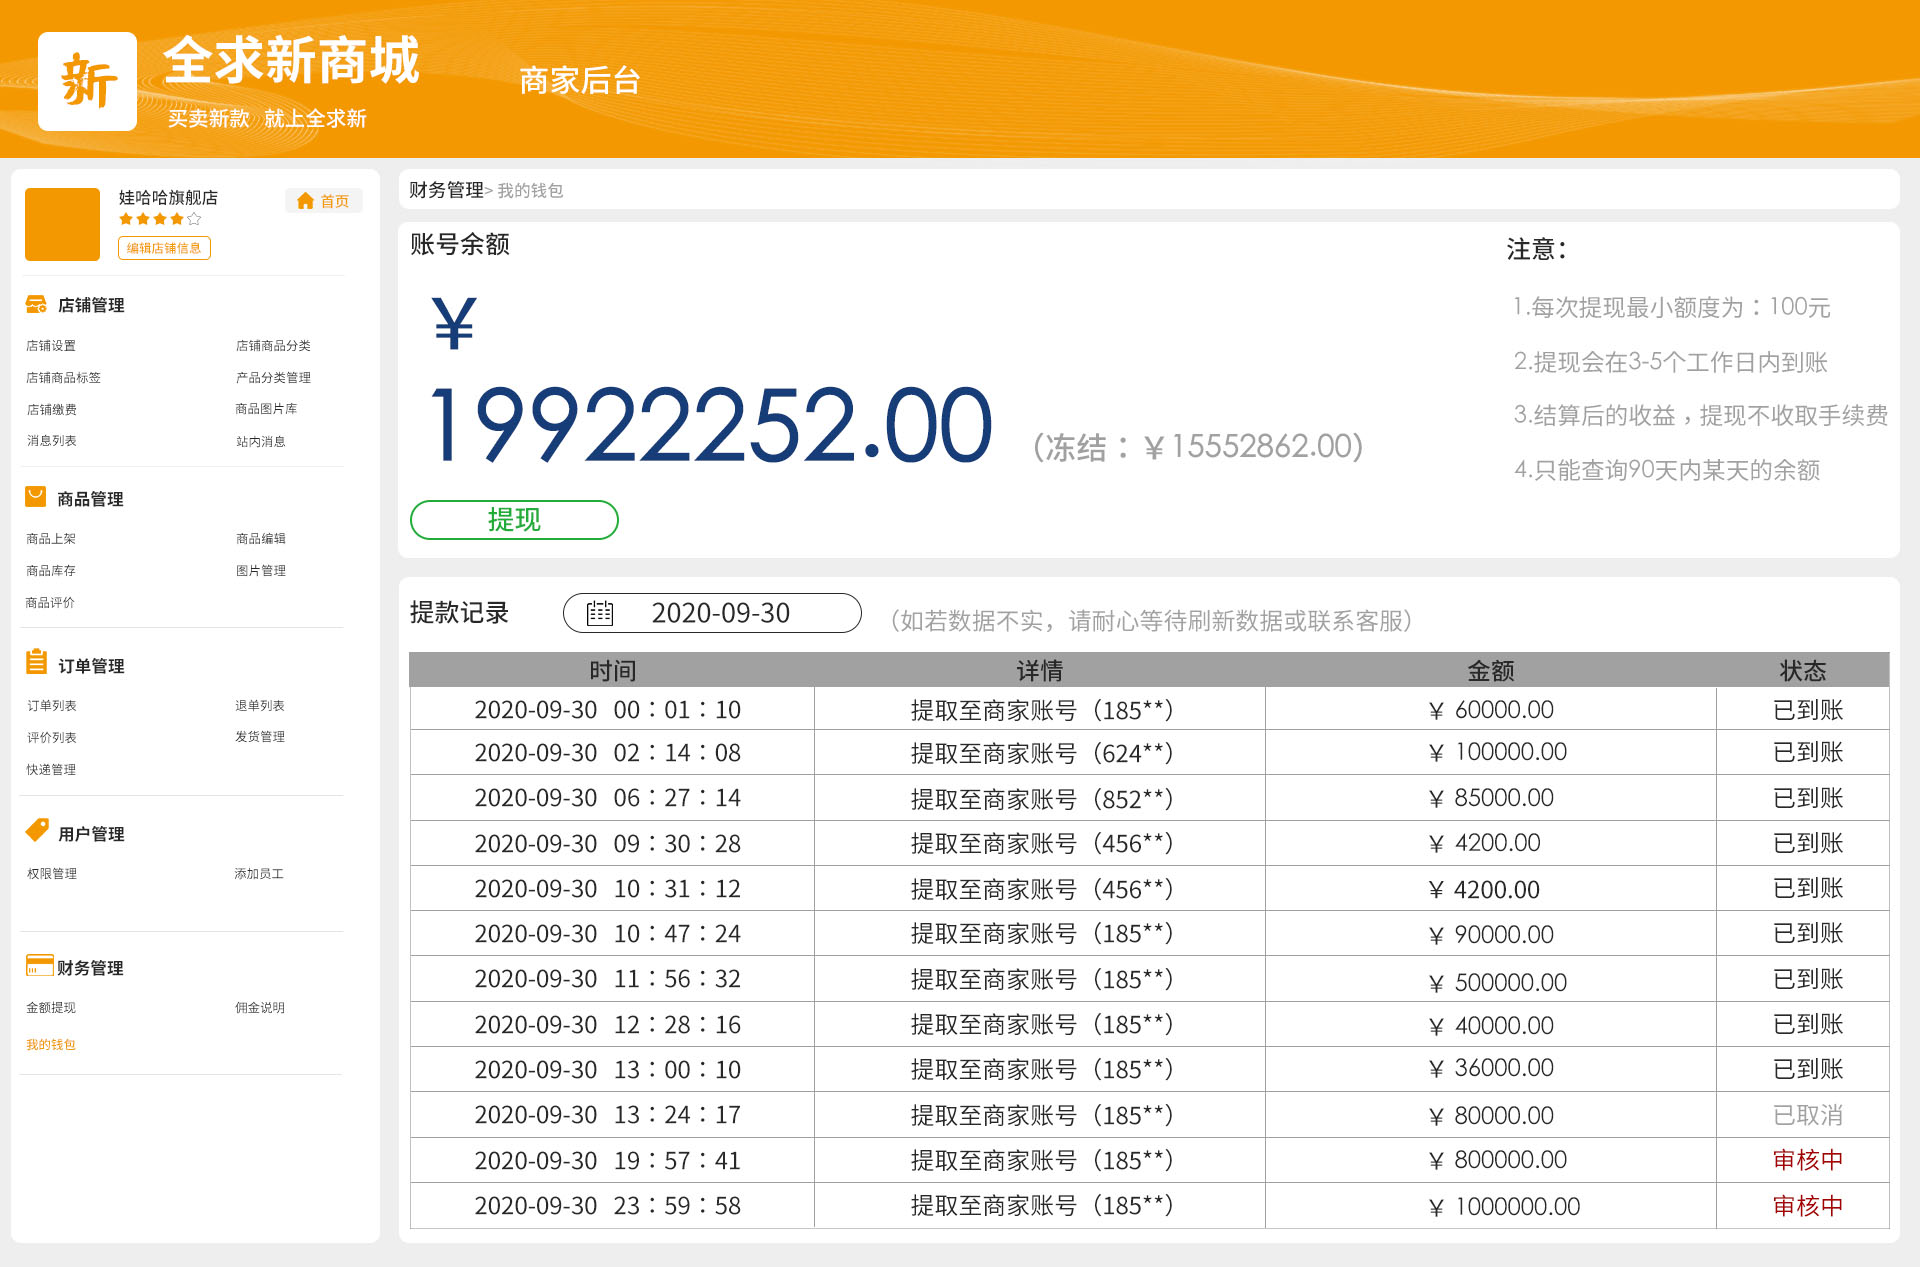The image size is (1920, 1267).
Task: Click 审核中 status for ¥ 800000.00 row
Action: tap(1808, 1160)
